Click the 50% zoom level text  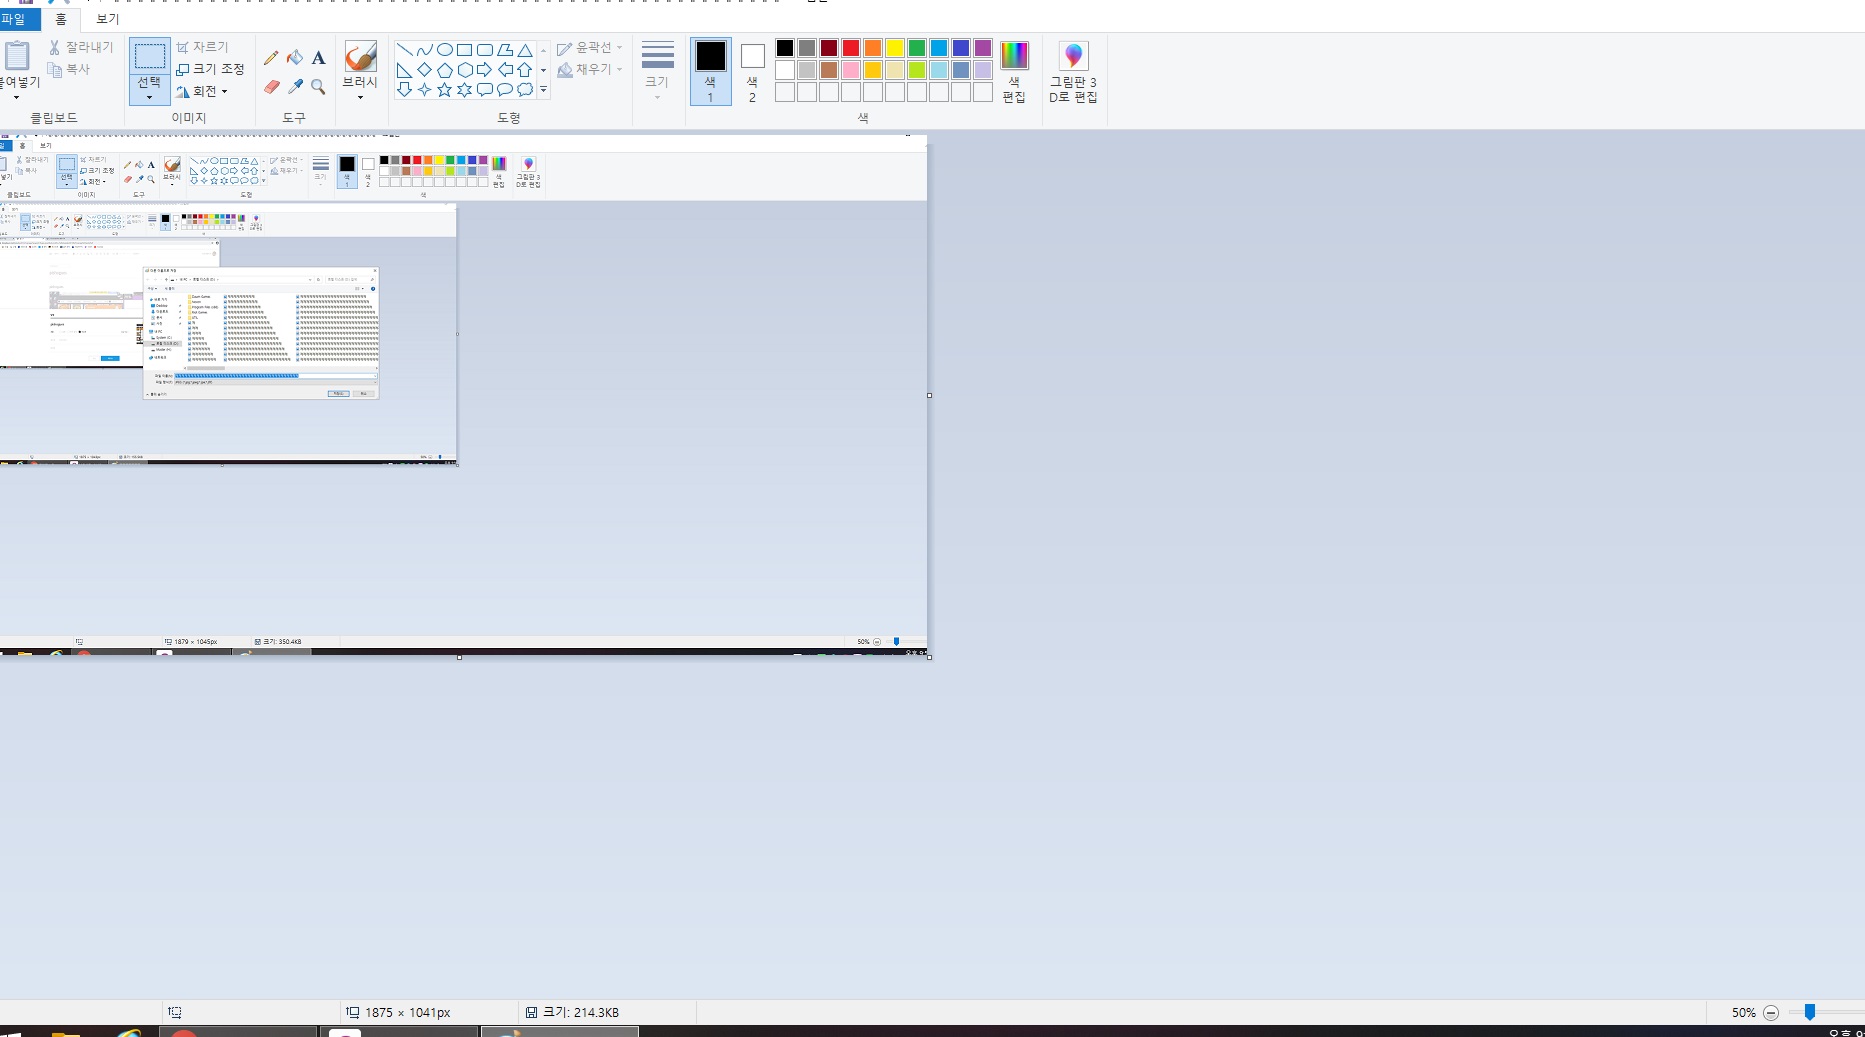(x=1743, y=1013)
